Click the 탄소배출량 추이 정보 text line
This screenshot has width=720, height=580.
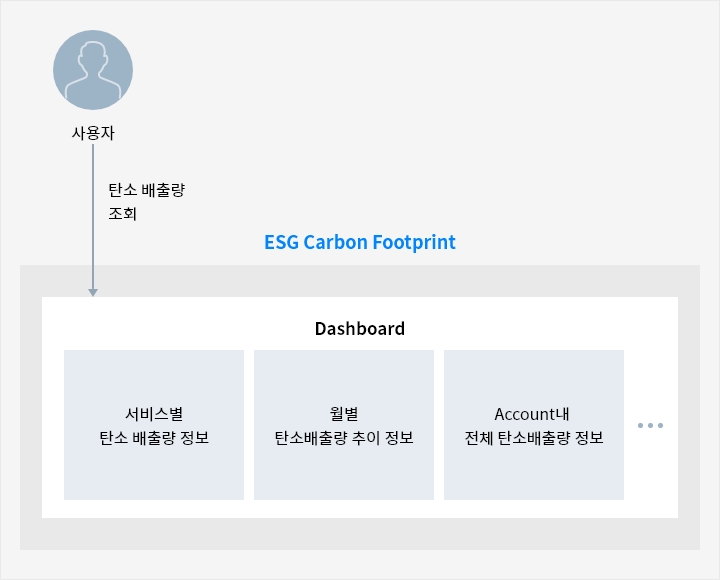pyautogui.click(x=344, y=437)
